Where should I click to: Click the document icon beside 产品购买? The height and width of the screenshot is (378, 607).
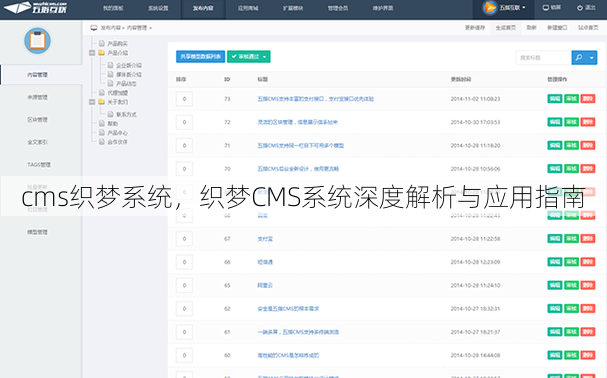point(101,43)
